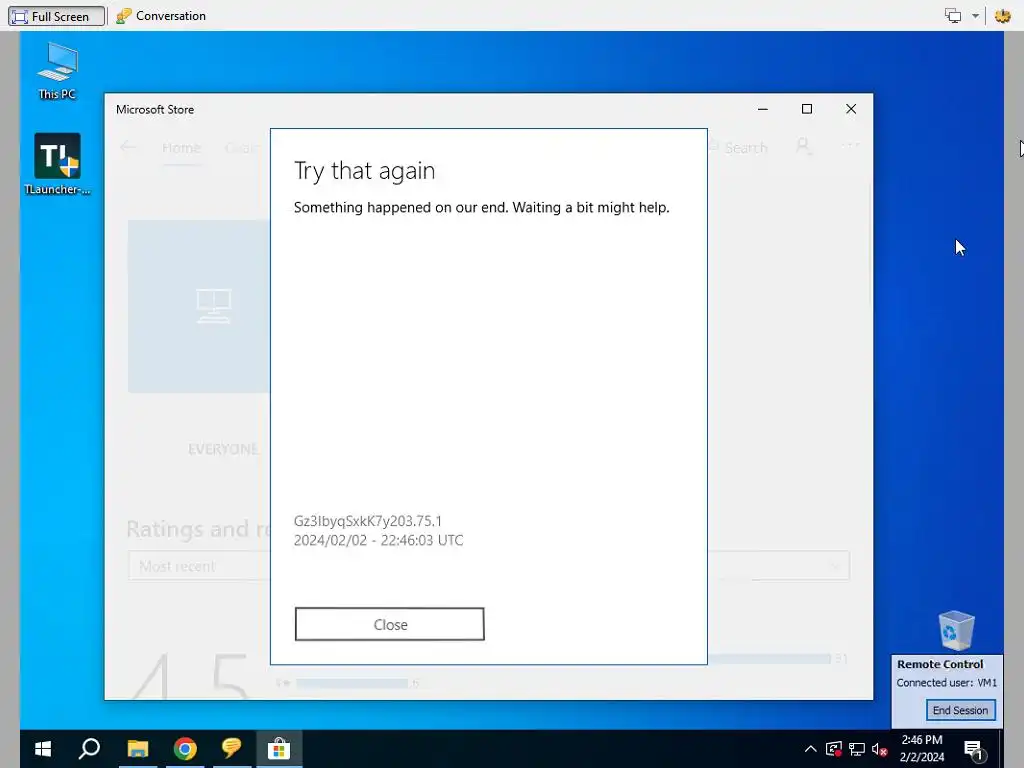Click the monitor selection icon in viewer toolbar
1024x768 pixels.
point(953,16)
